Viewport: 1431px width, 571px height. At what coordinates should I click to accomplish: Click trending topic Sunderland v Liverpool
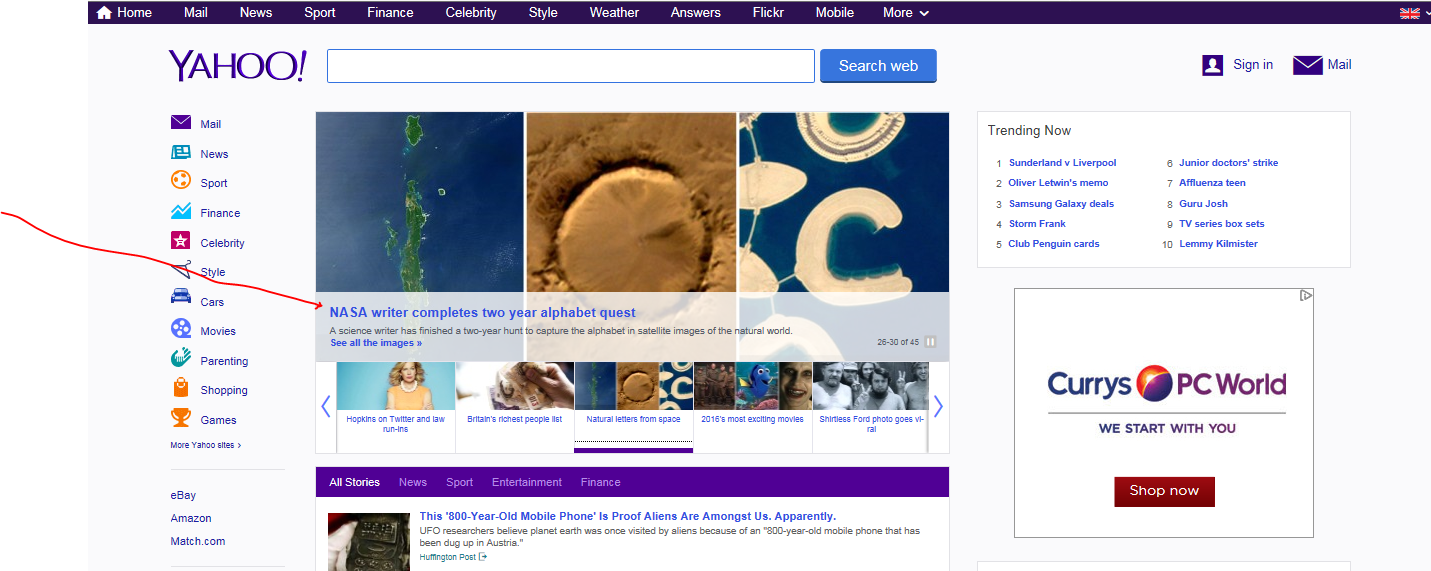[1062, 163]
